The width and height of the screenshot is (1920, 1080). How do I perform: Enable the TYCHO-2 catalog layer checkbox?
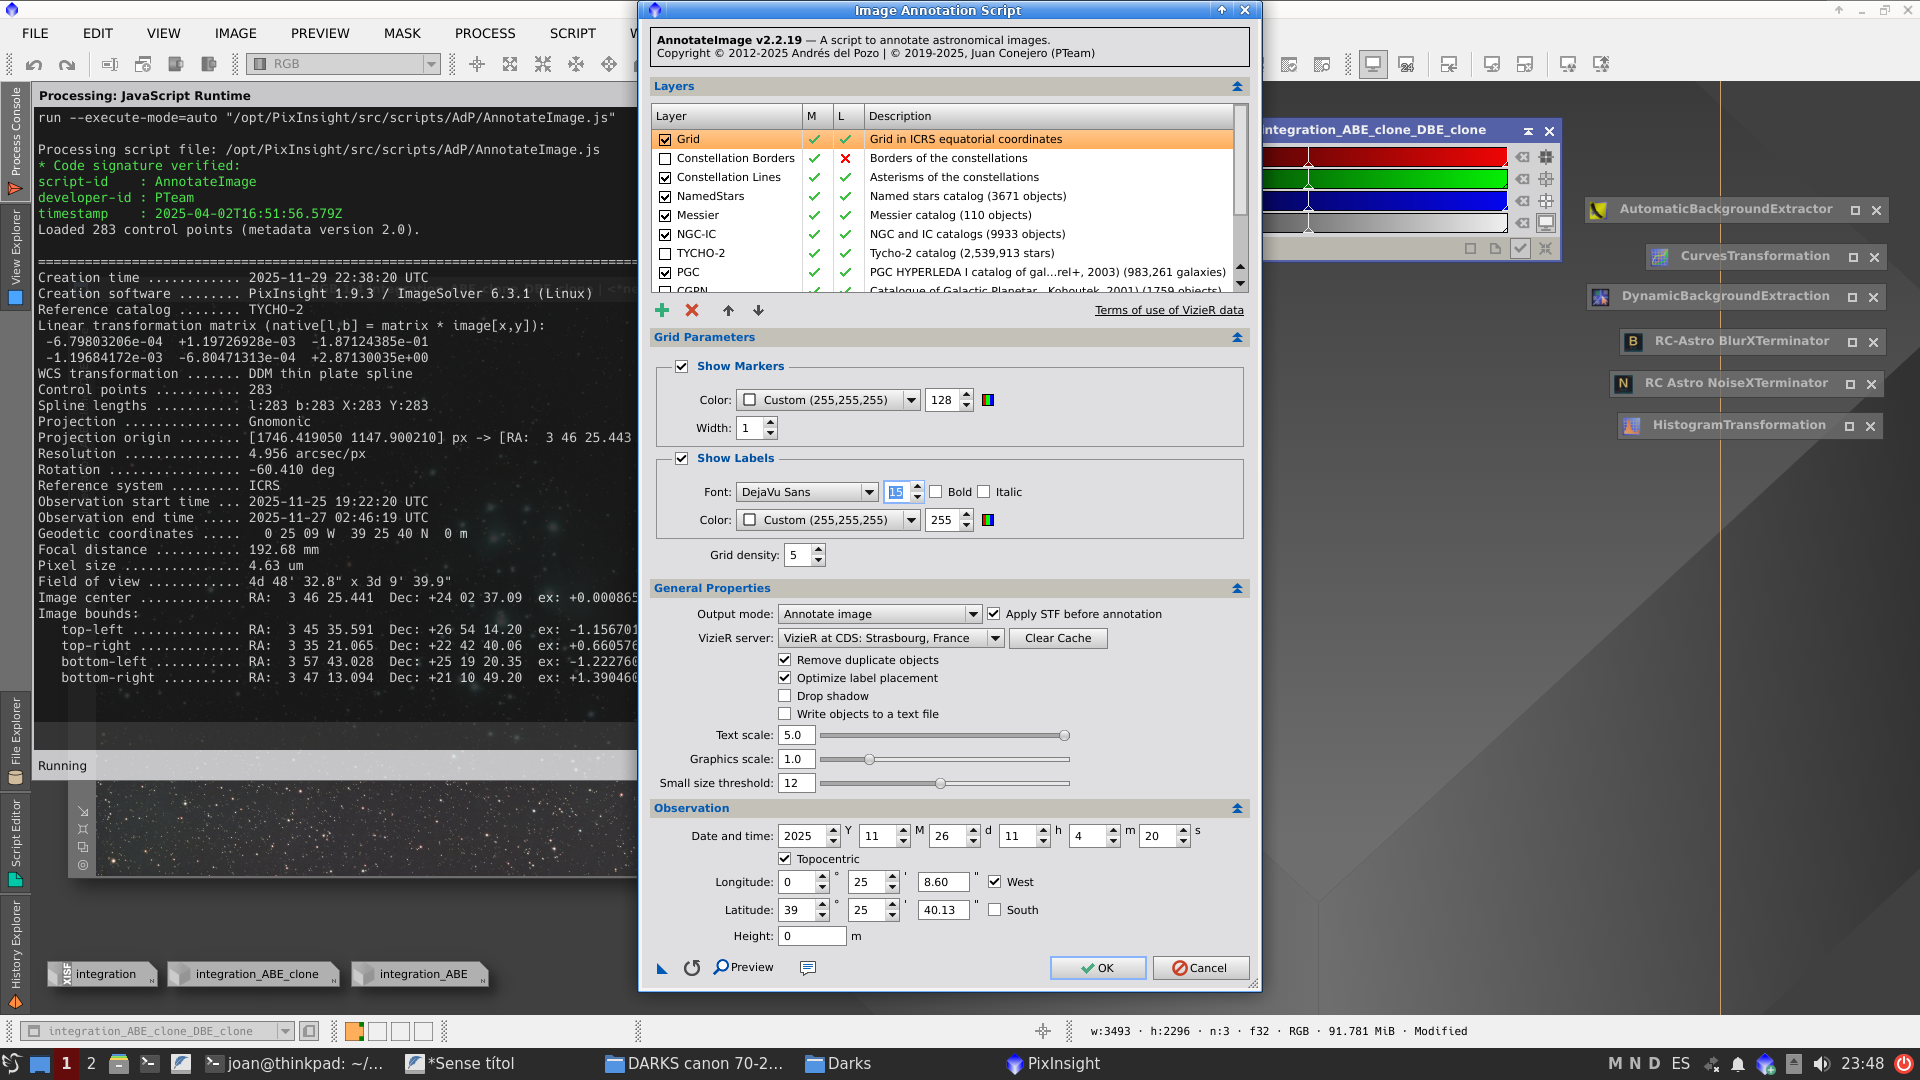point(665,253)
